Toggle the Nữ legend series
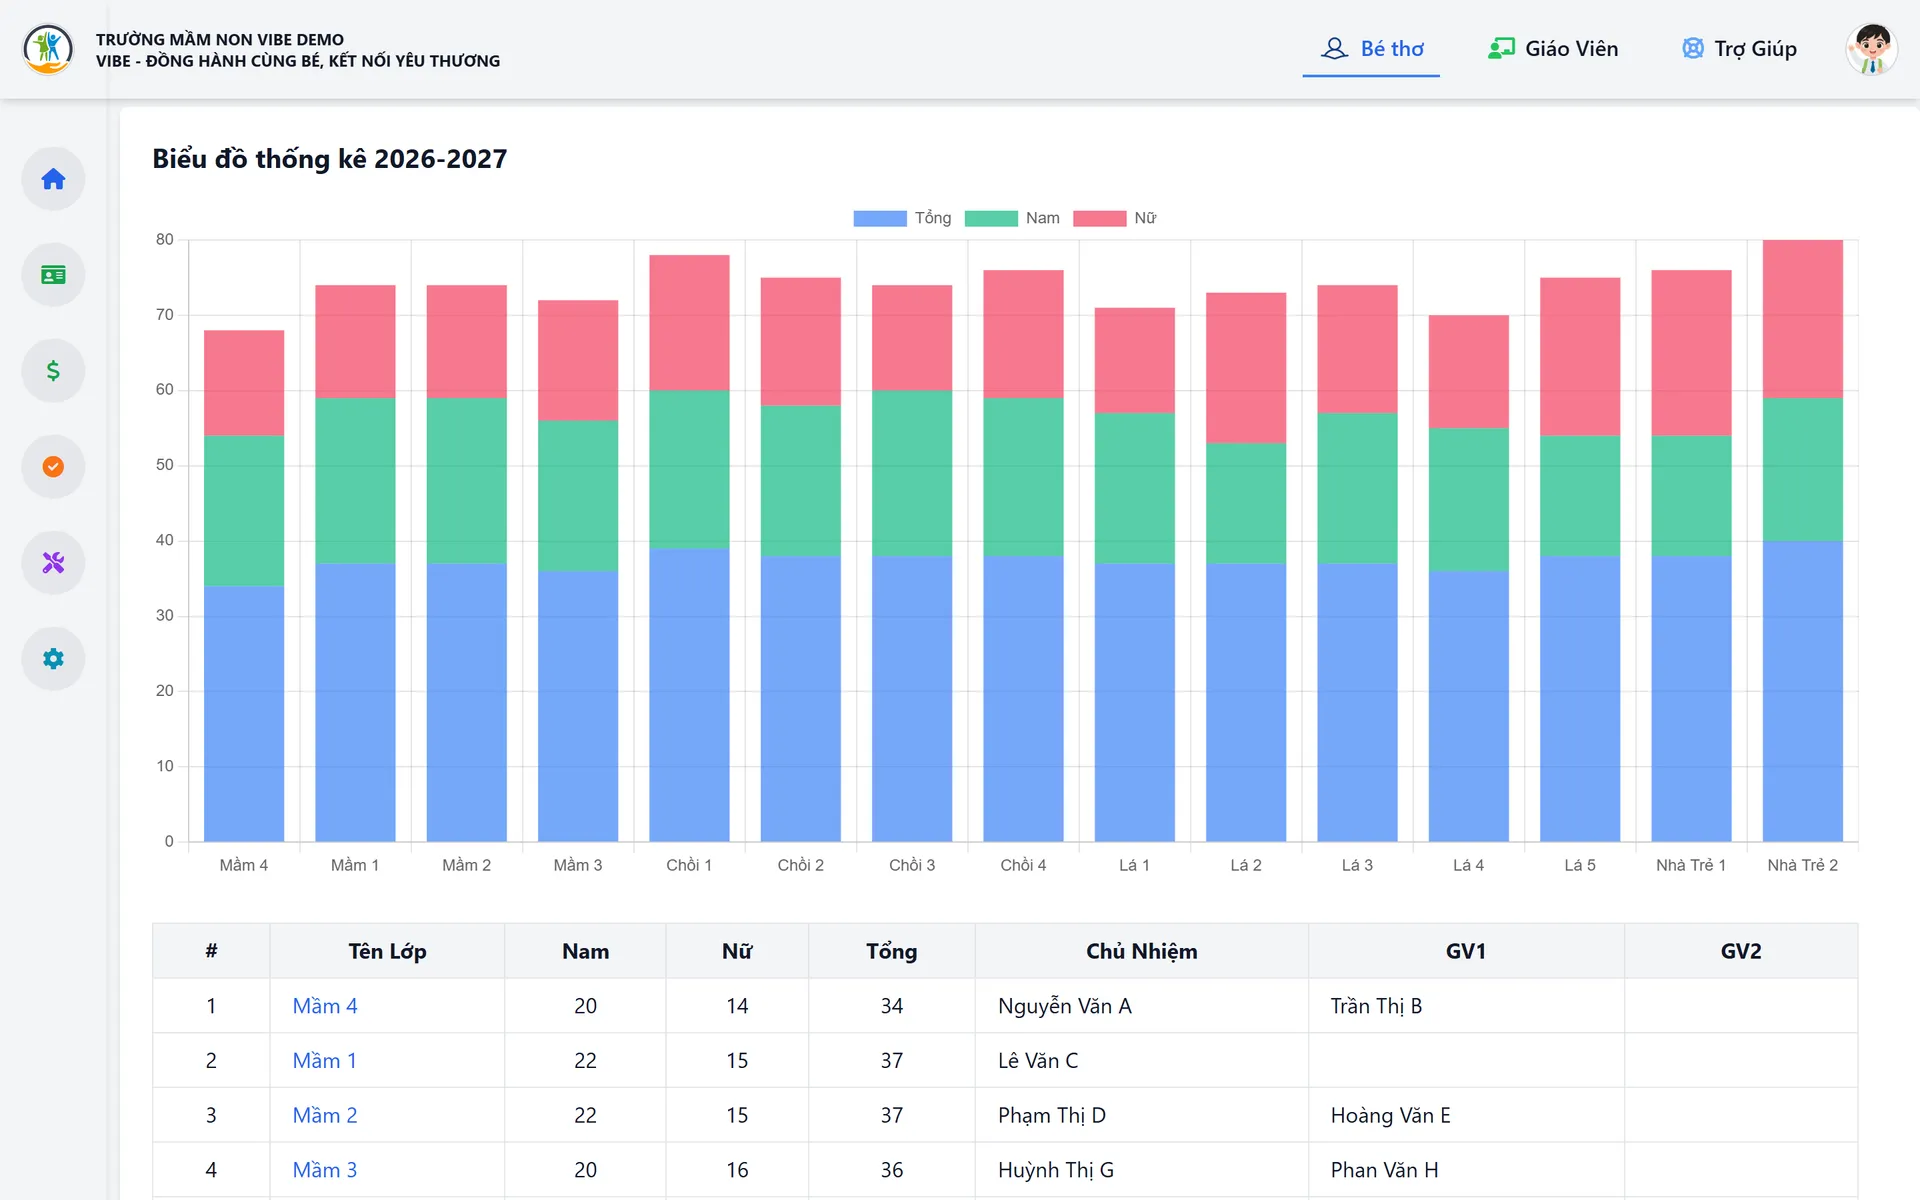Image resolution: width=1920 pixels, height=1200 pixels. (x=1115, y=218)
